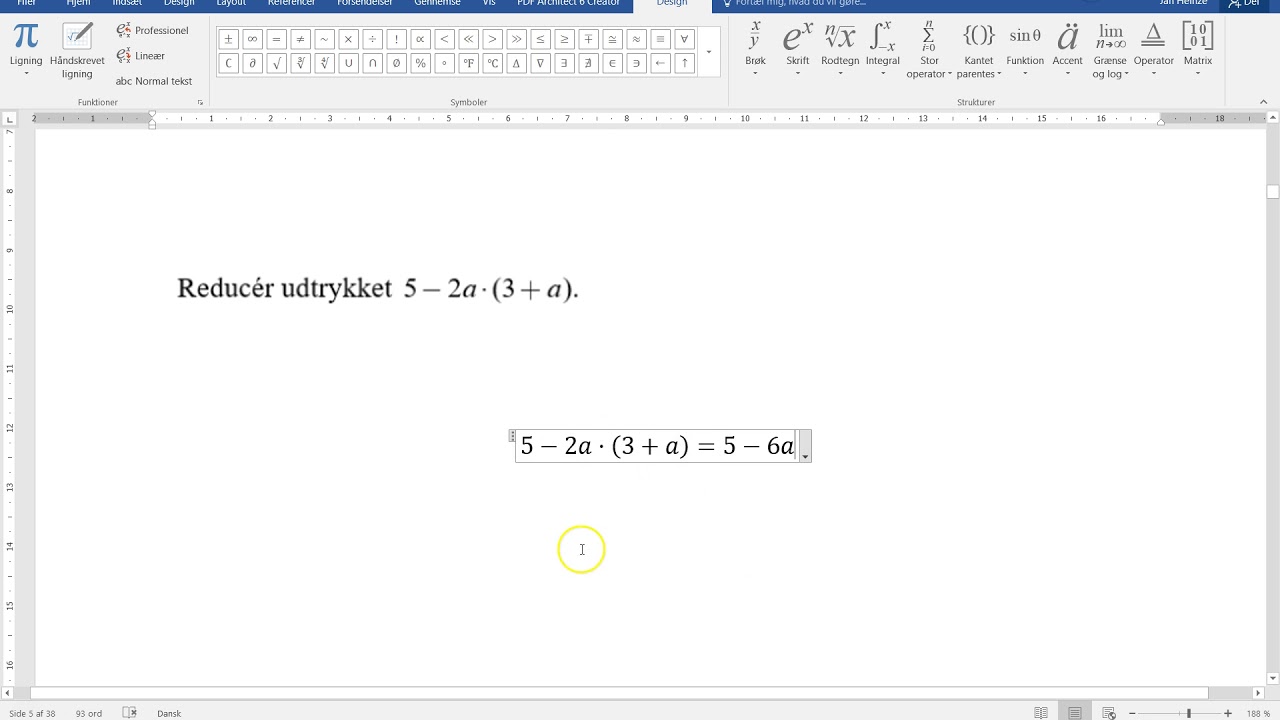
Task: Click Side 5 af 38 page indicator
Action: (33, 713)
